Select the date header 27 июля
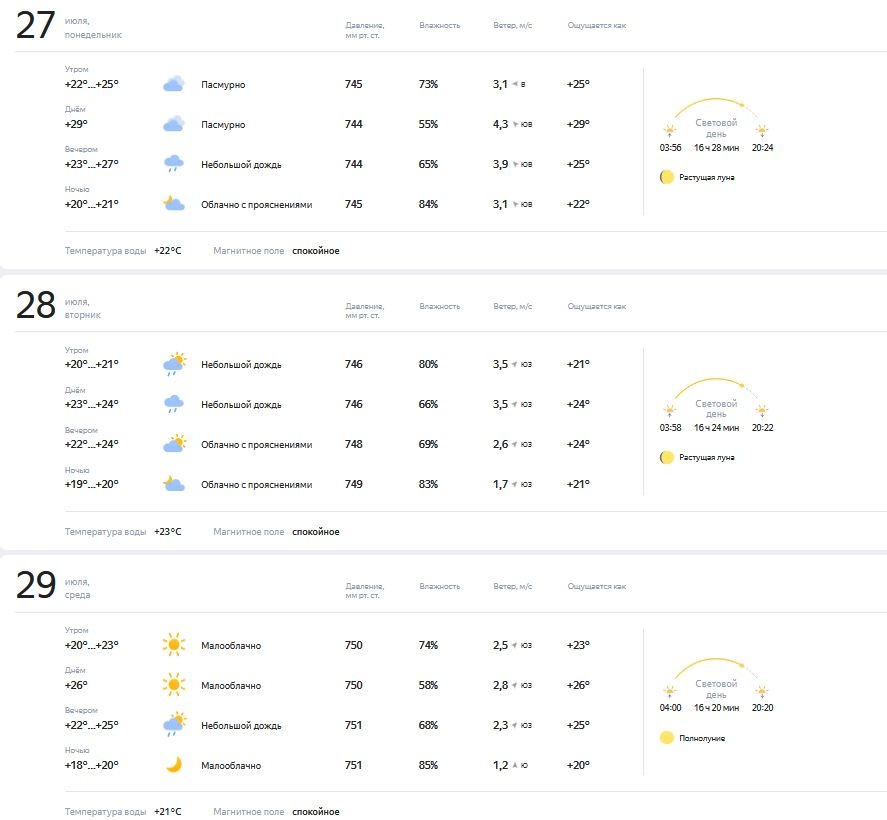The image size is (887, 820). [x=68, y=26]
